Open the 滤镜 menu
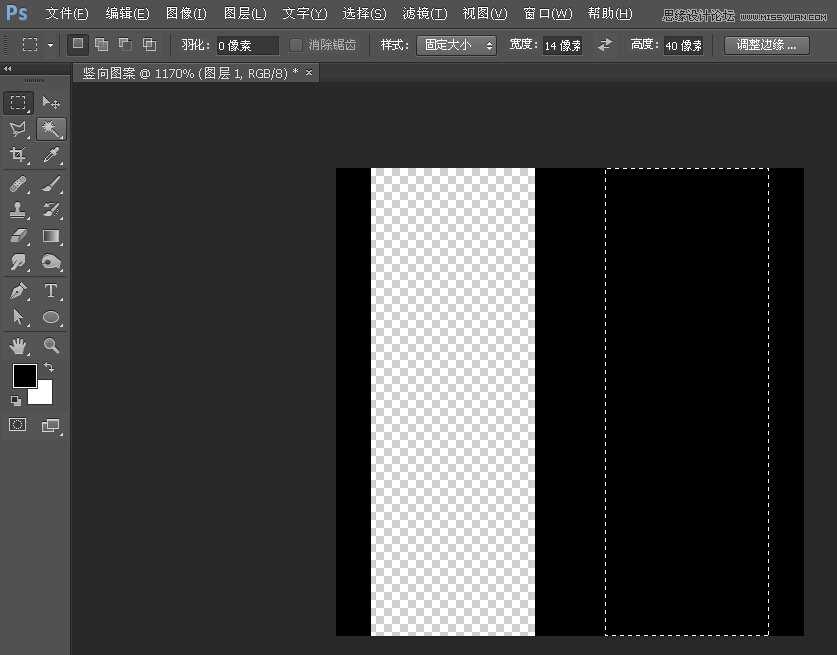 [x=423, y=13]
